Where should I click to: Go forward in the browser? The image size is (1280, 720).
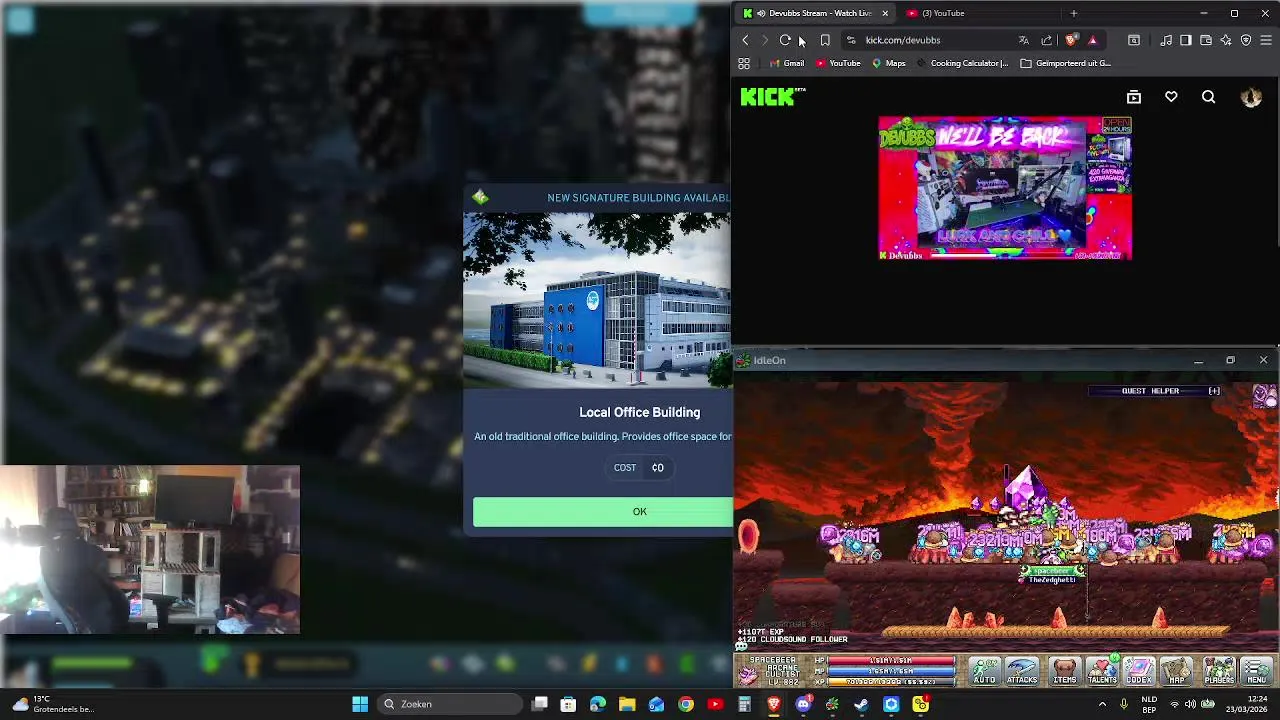tap(765, 40)
